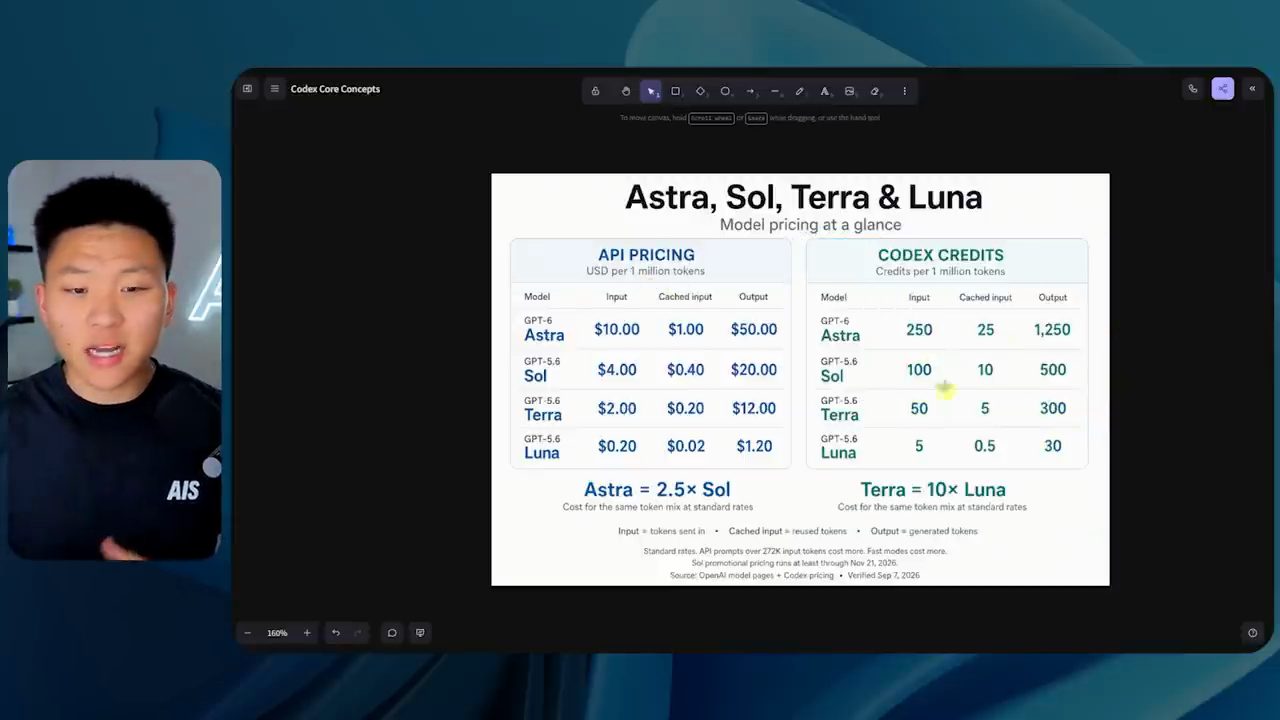The height and width of the screenshot is (720, 1280).
Task: Click the CODEX CREDITS heading
Action: (x=941, y=255)
